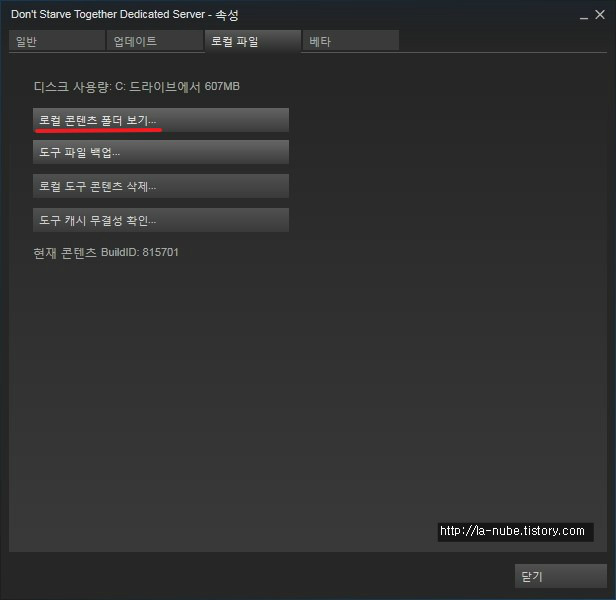The height and width of the screenshot is (600, 616).
Task: Run 도구 캐시 무결성 확인
Action: point(161,220)
